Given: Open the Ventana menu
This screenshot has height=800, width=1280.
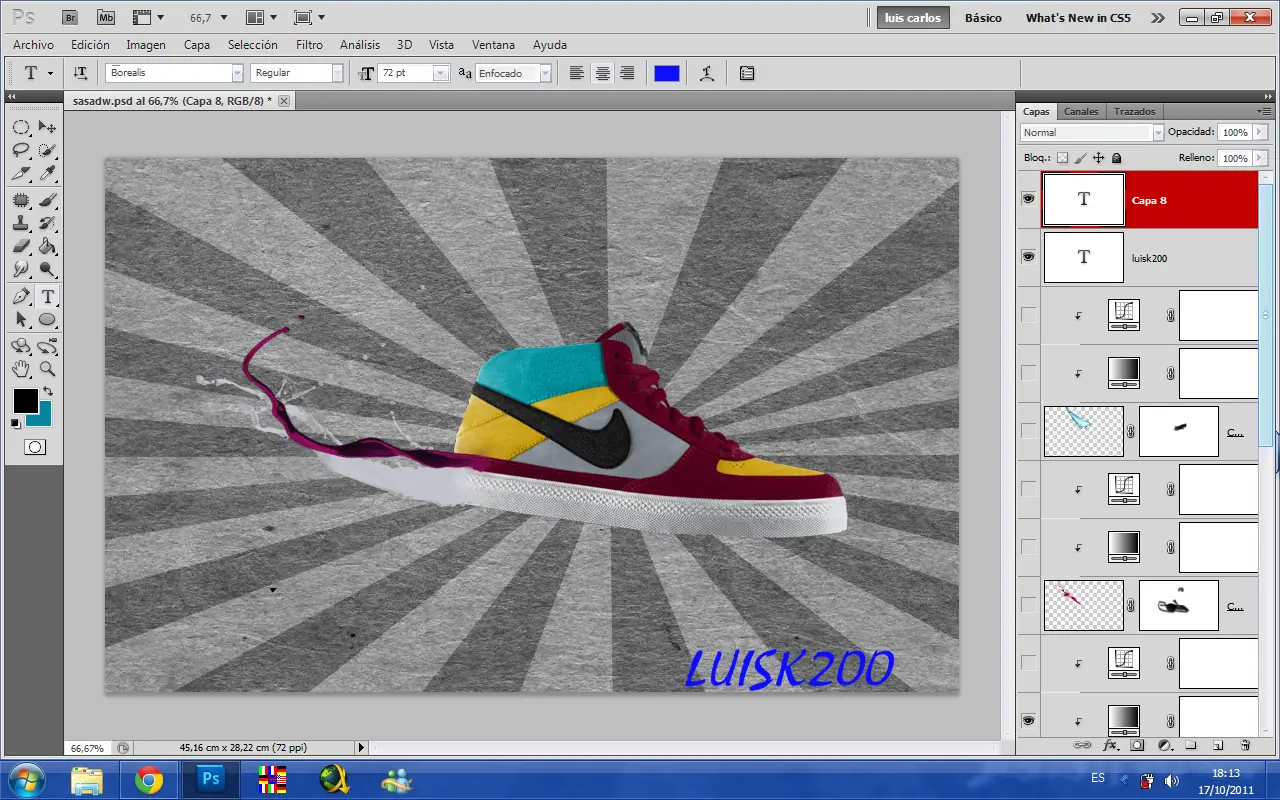Looking at the screenshot, I should click(493, 45).
